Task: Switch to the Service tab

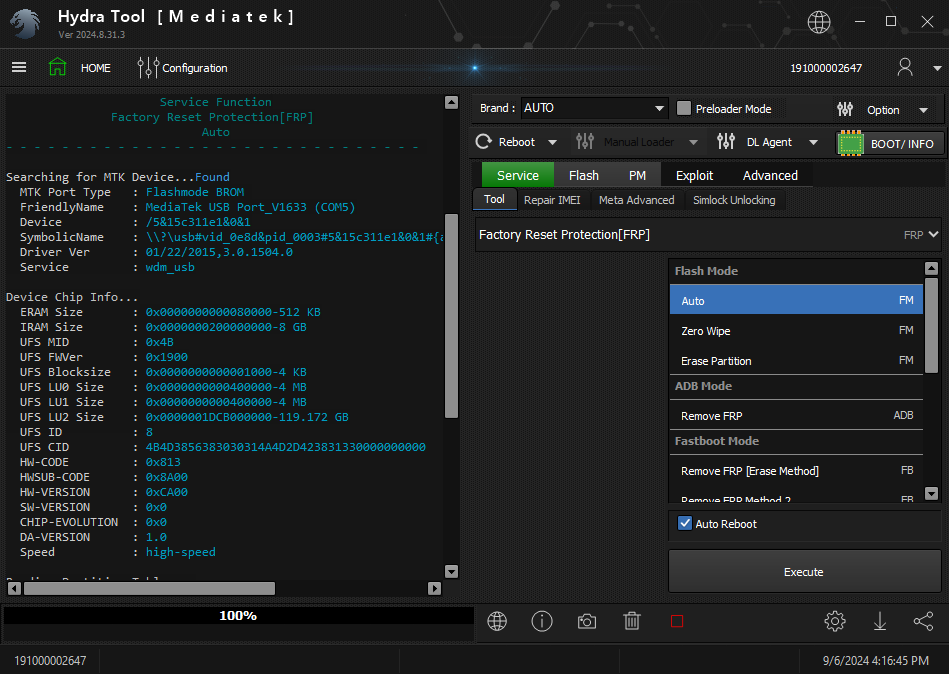Action: 517,175
